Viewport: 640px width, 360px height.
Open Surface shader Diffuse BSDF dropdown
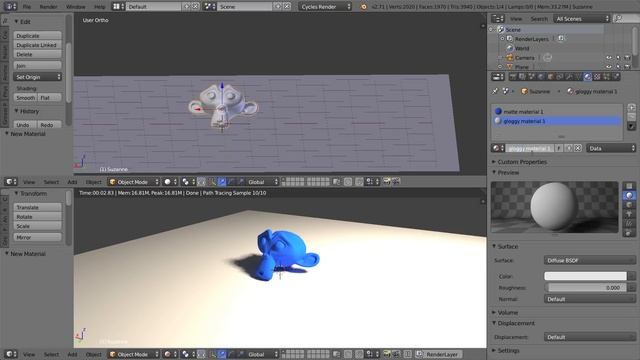(590, 260)
